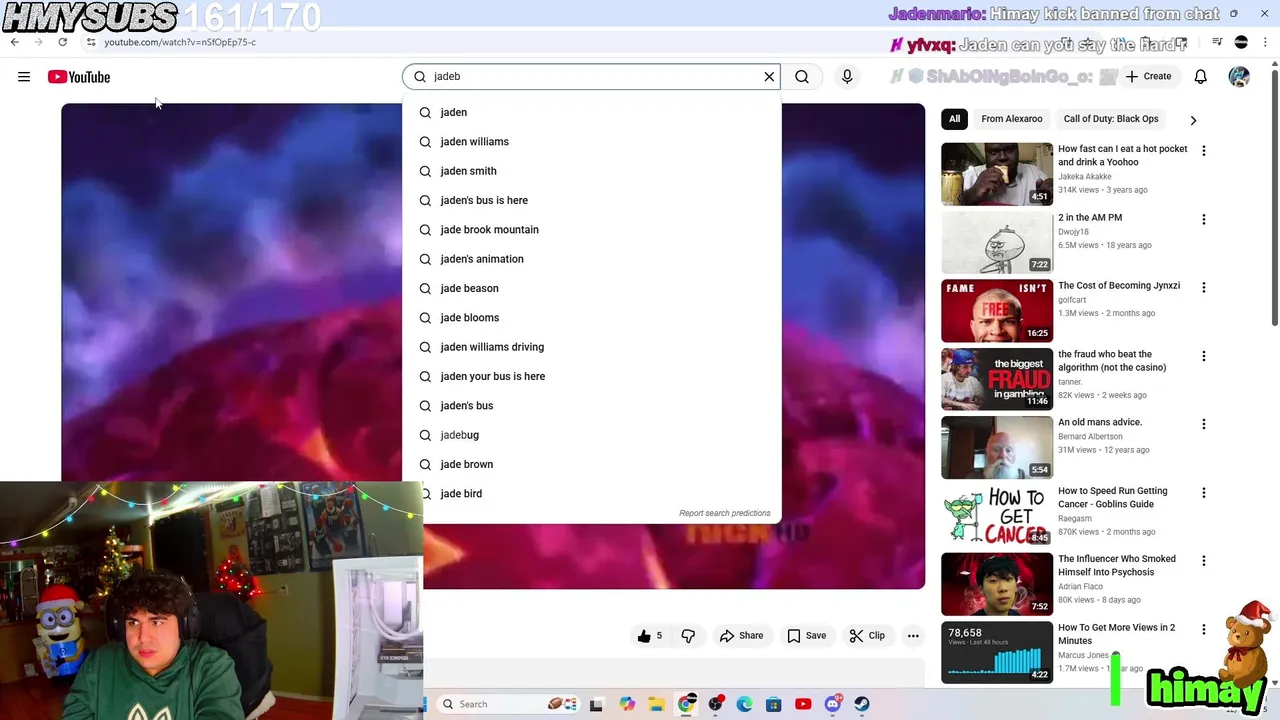
Task: Open Microsoft Store from the taskbar
Action: 773,704
